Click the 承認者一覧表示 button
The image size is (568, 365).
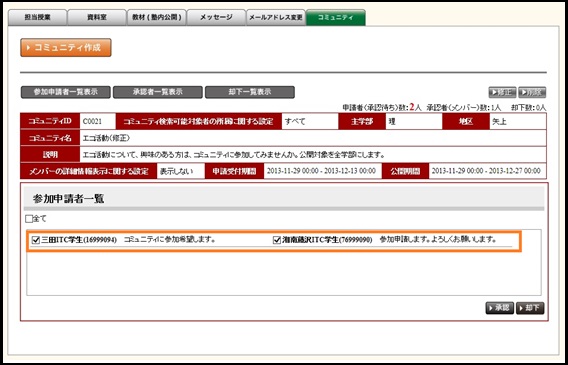pyautogui.click(x=158, y=92)
